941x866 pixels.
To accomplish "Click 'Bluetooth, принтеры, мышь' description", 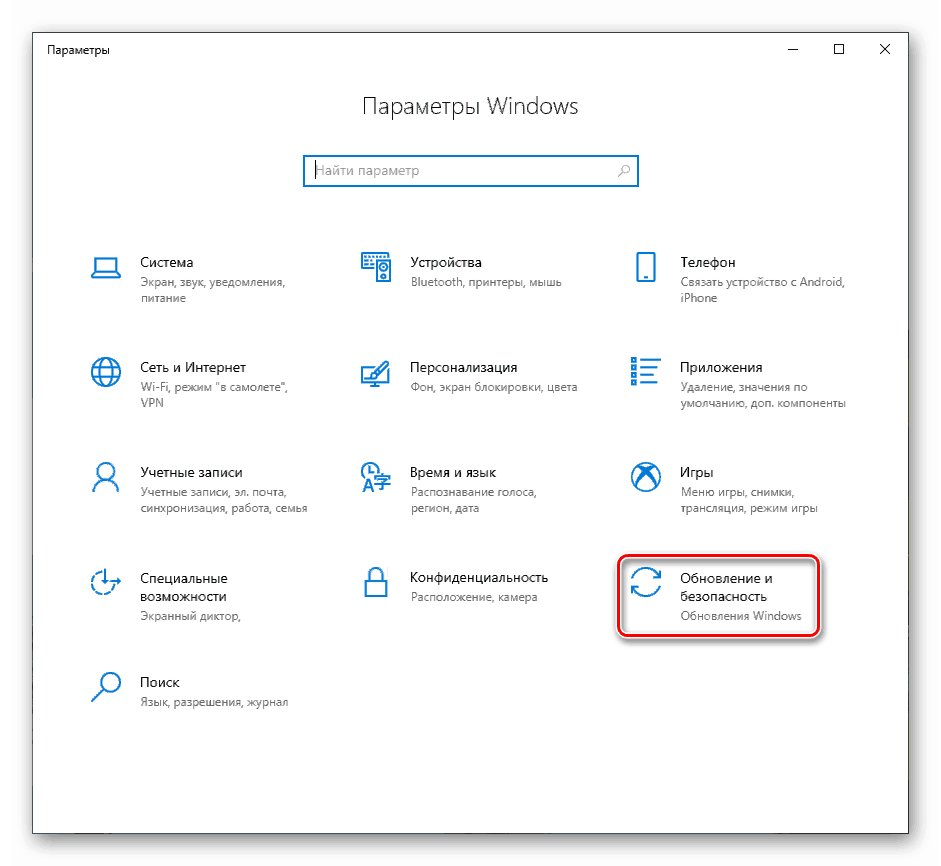I will pos(486,282).
